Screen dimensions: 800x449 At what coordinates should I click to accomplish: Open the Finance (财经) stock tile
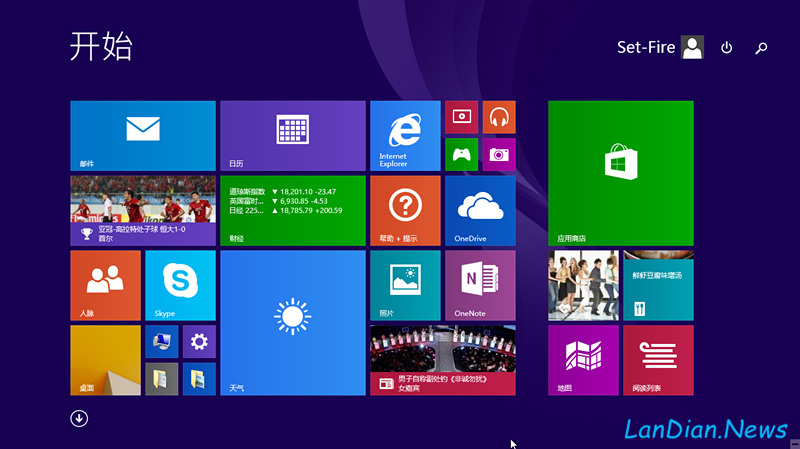[292, 210]
